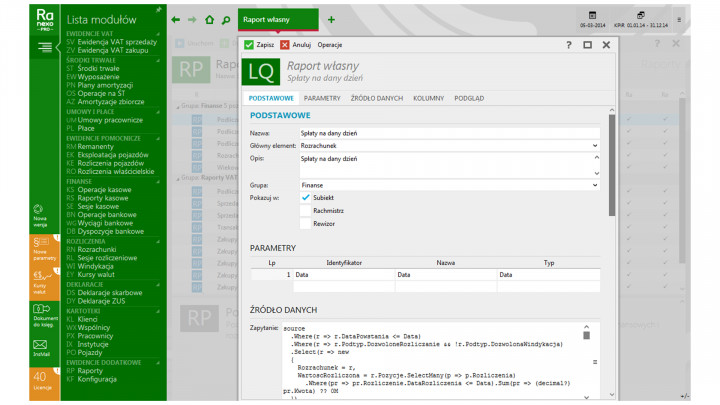720x405 pixels.
Task: Open the help question mark icon in the dialog
Action: pyautogui.click(x=568, y=45)
